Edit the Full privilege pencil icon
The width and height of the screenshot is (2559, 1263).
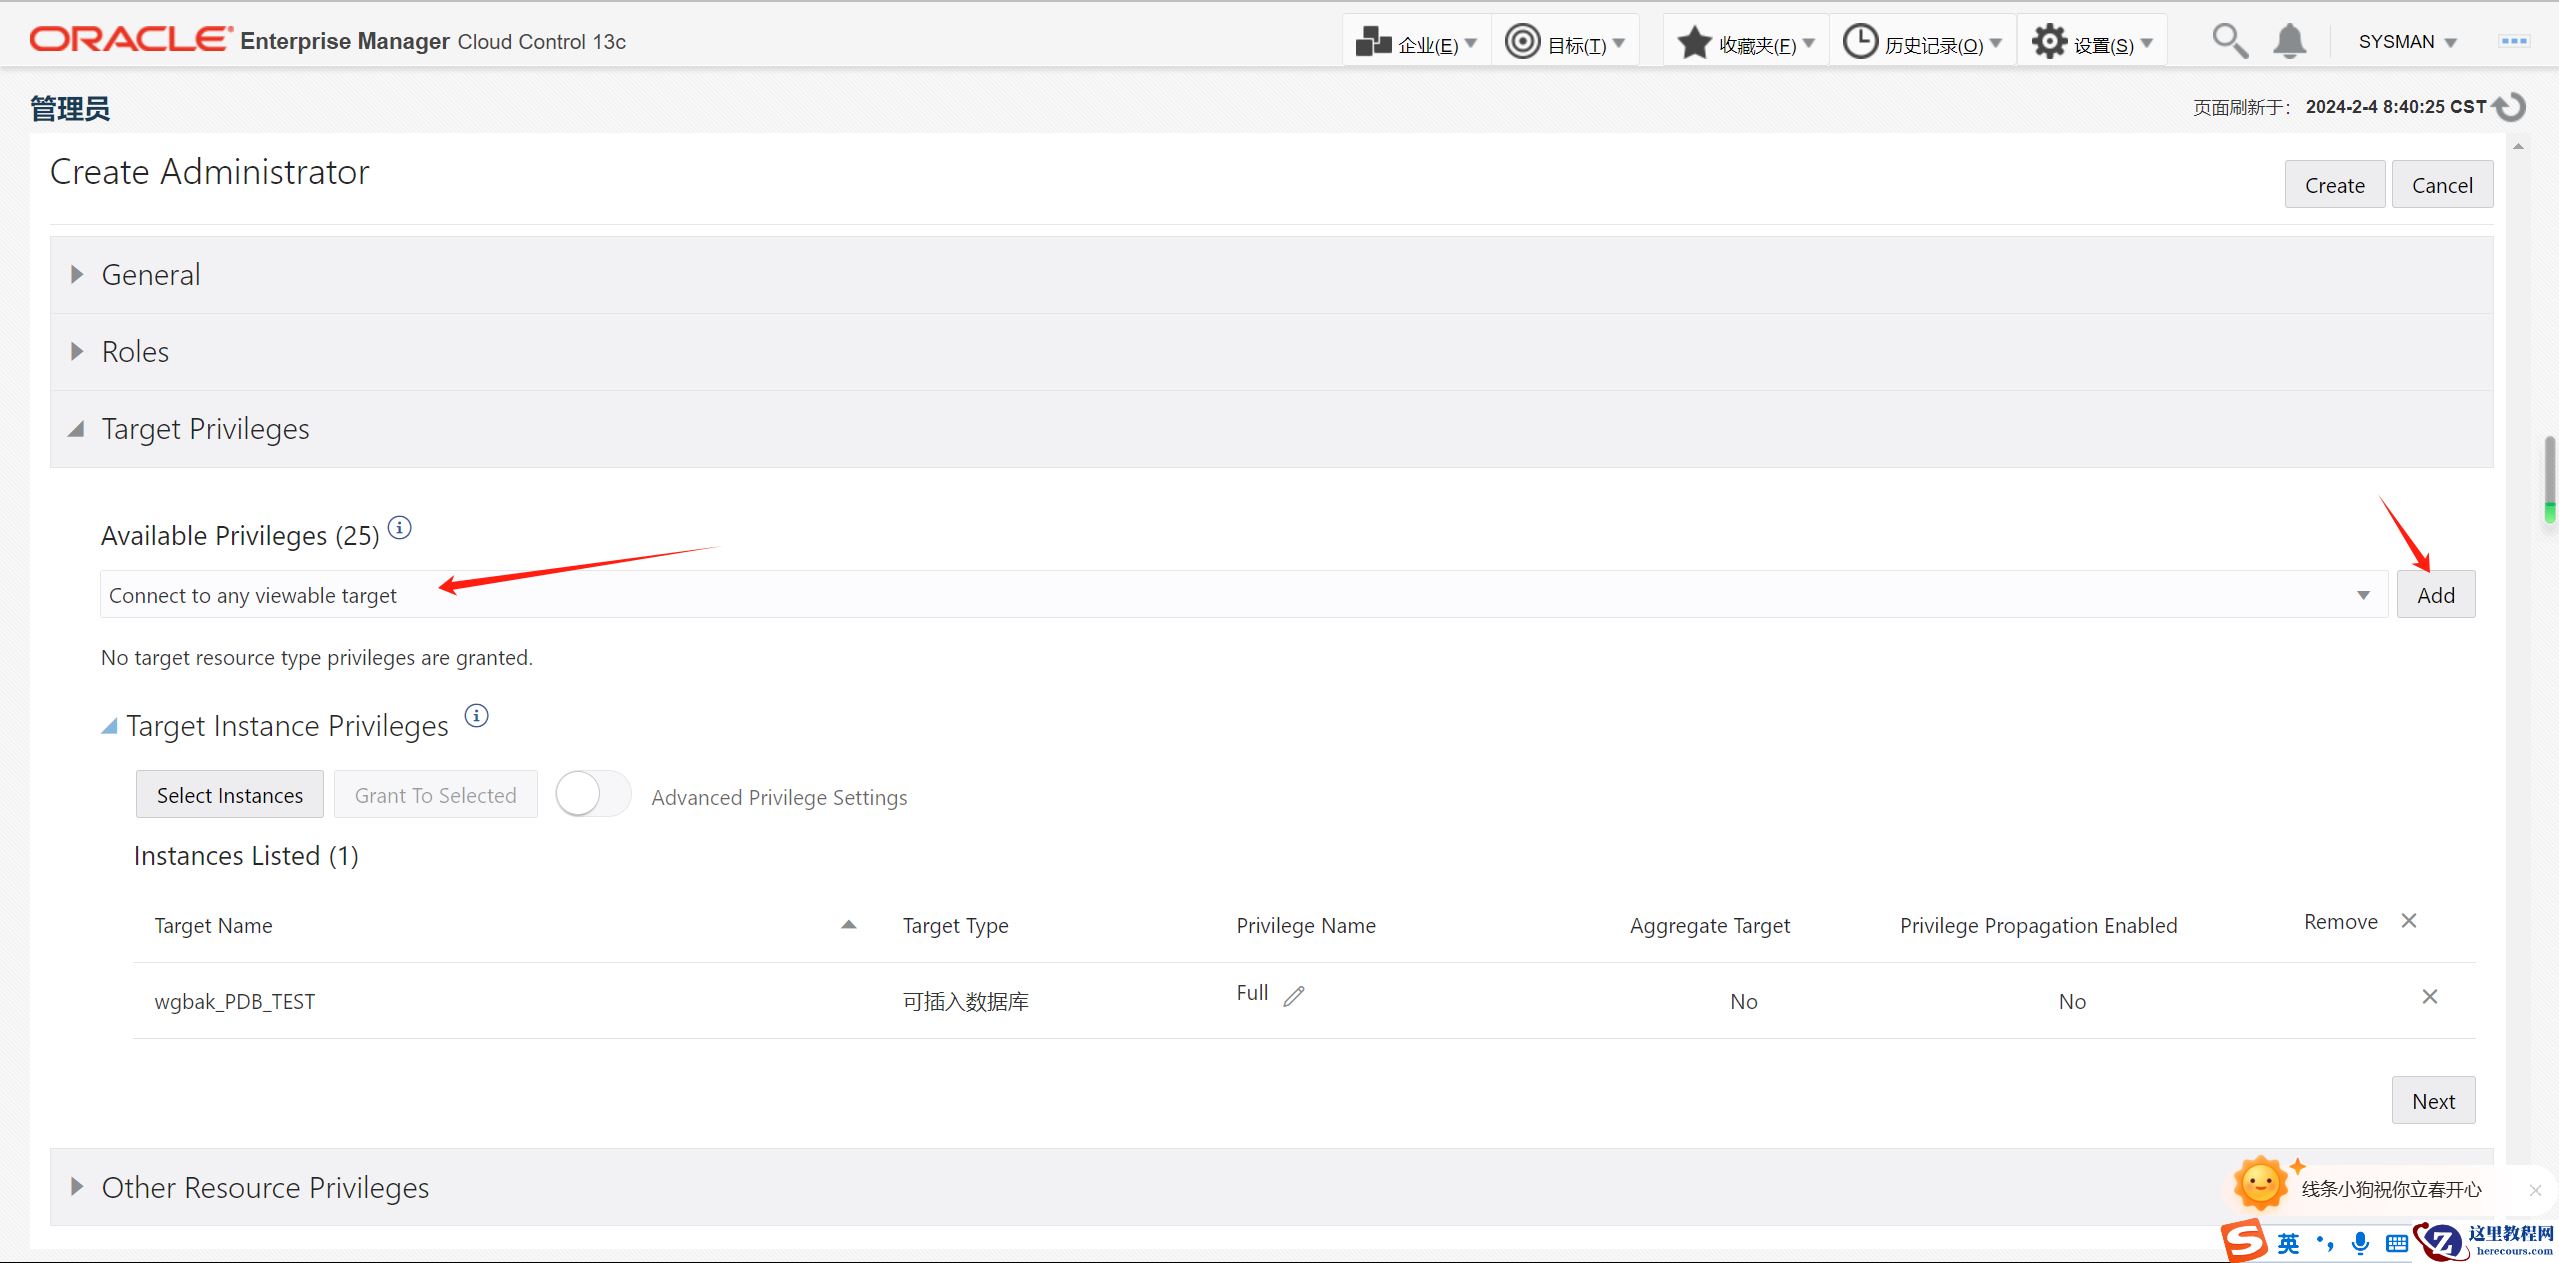click(x=1294, y=996)
